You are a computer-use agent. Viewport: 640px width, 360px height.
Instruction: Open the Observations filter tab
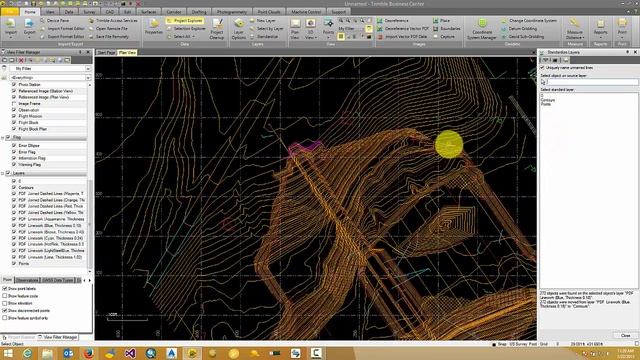click(x=27, y=280)
